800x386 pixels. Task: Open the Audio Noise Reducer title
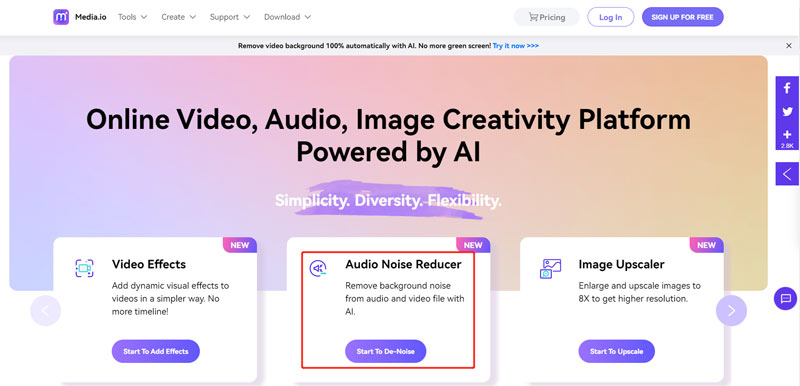pyautogui.click(x=403, y=264)
